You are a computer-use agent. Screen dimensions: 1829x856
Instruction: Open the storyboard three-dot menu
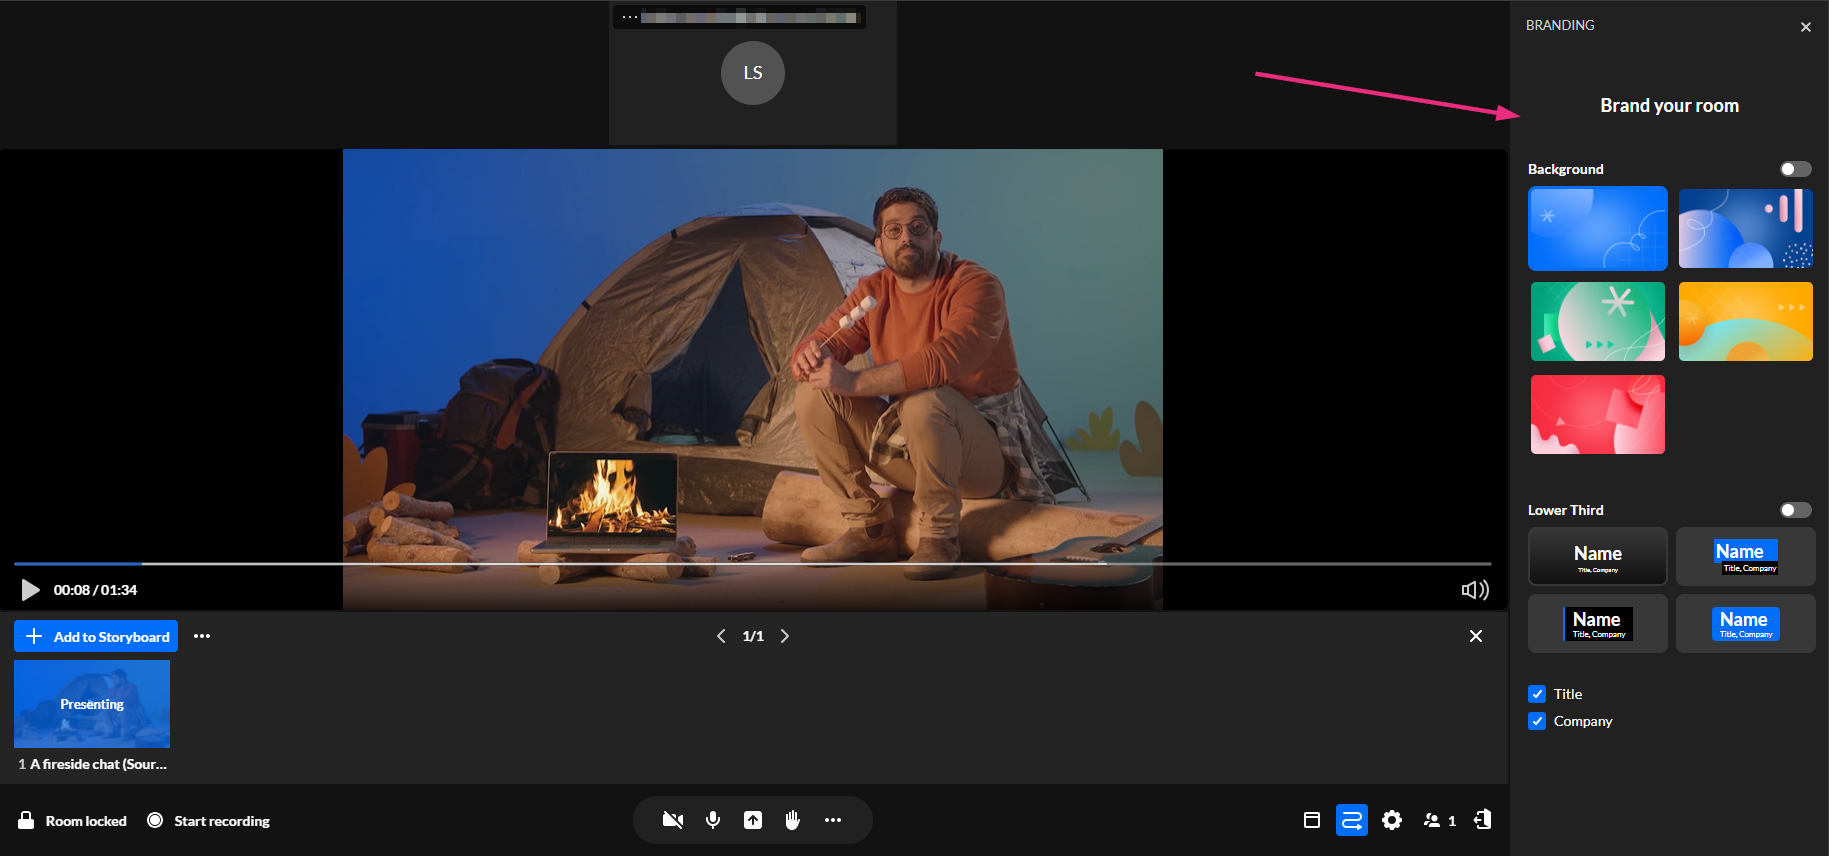[x=202, y=636]
